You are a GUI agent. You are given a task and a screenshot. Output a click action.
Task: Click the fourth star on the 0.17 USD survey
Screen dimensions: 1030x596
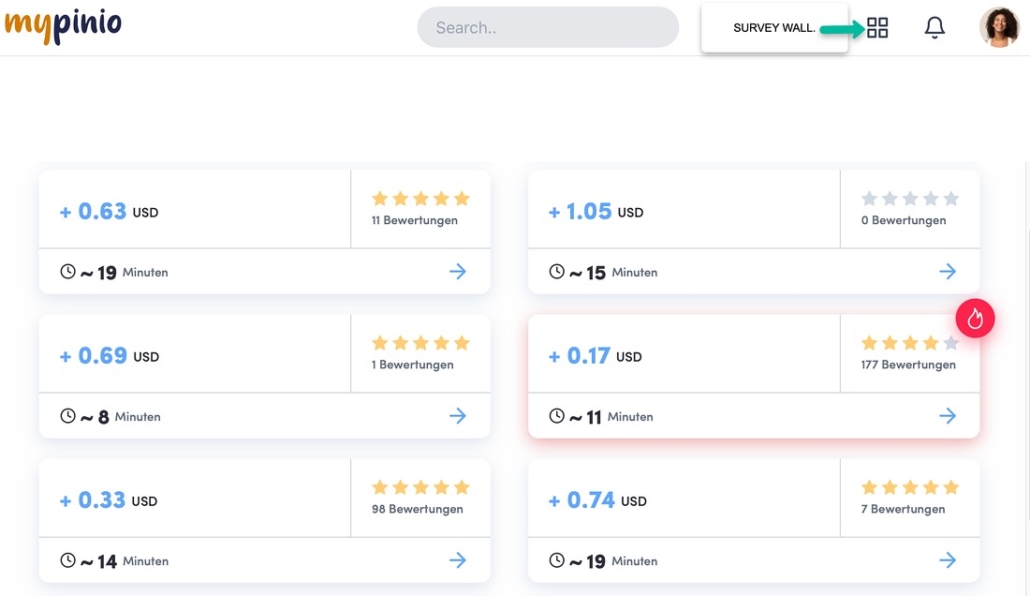(x=930, y=342)
